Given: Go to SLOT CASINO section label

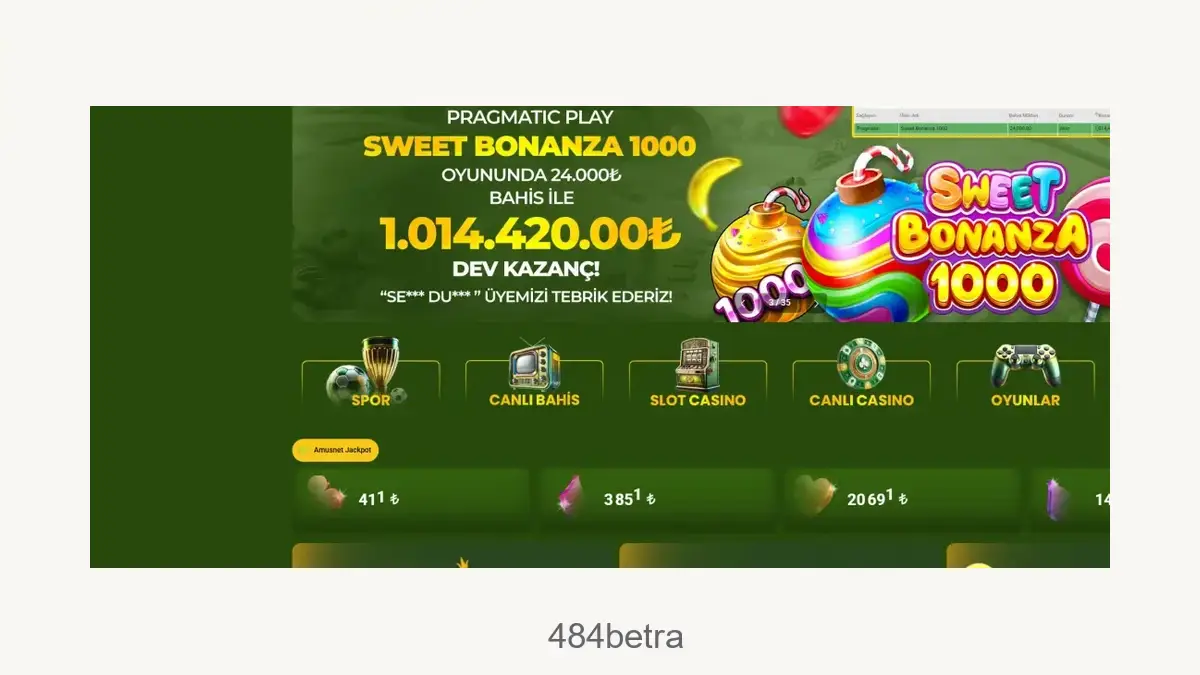Looking at the screenshot, I should [698, 400].
